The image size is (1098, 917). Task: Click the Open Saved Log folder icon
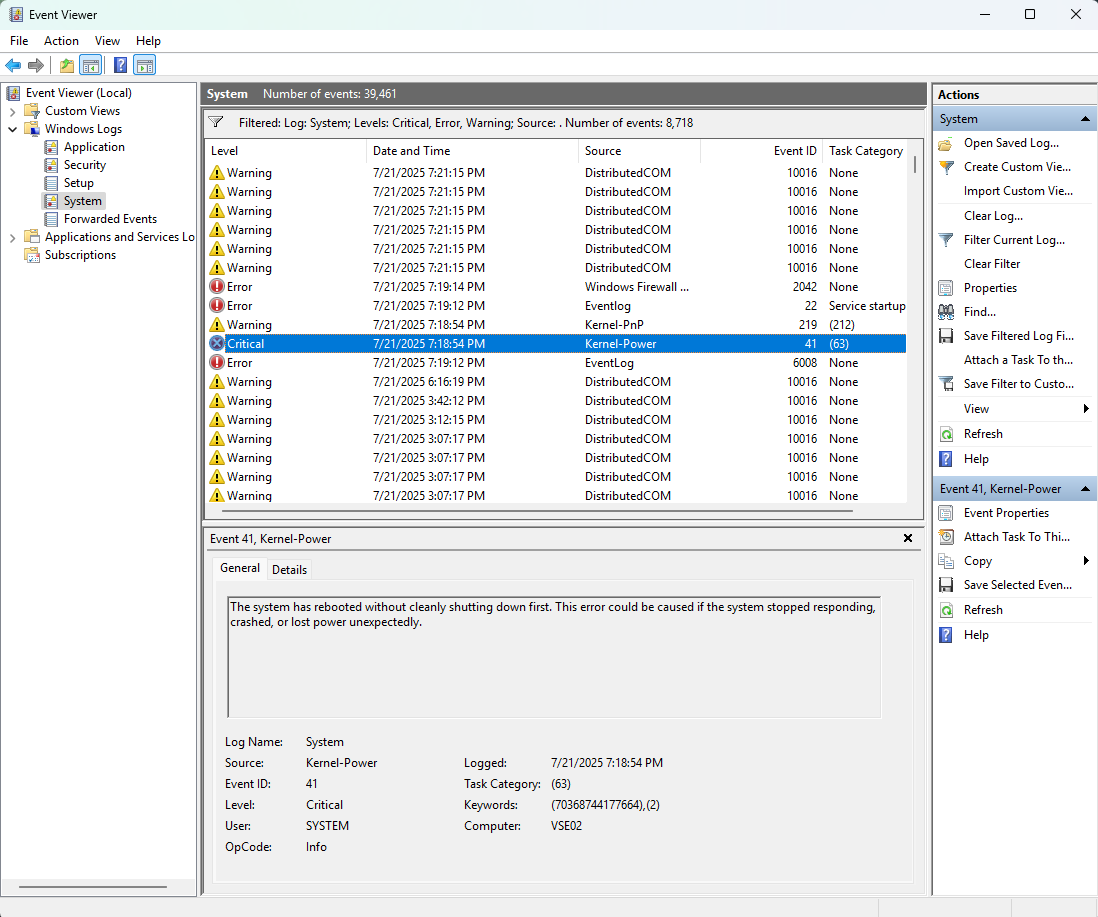pyautogui.click(x=946, y=144)
